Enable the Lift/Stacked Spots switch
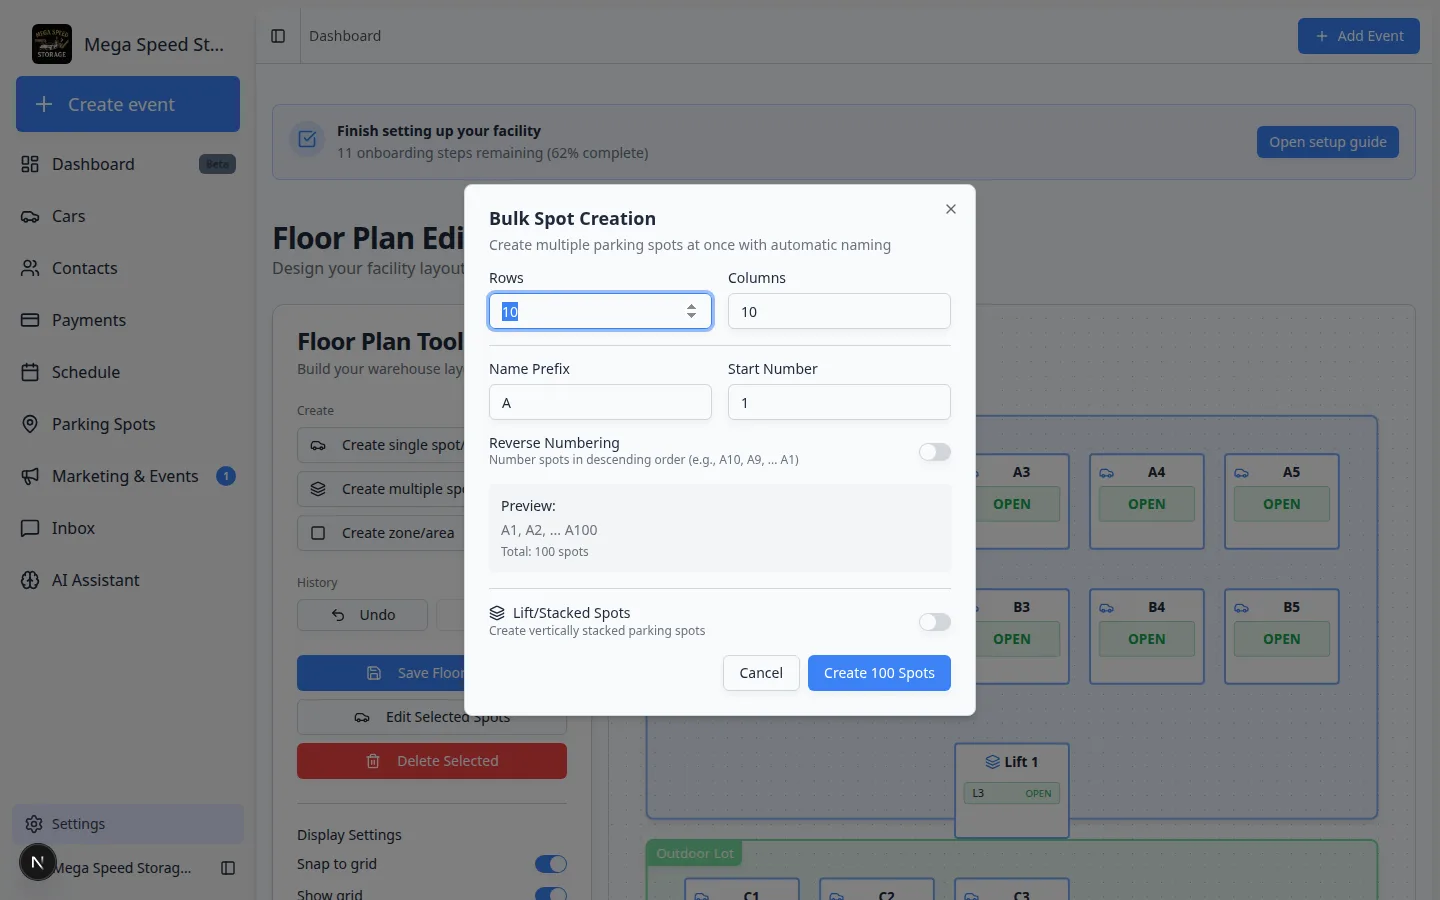Viewport: 1440px width, 900px height. (935, 622)
